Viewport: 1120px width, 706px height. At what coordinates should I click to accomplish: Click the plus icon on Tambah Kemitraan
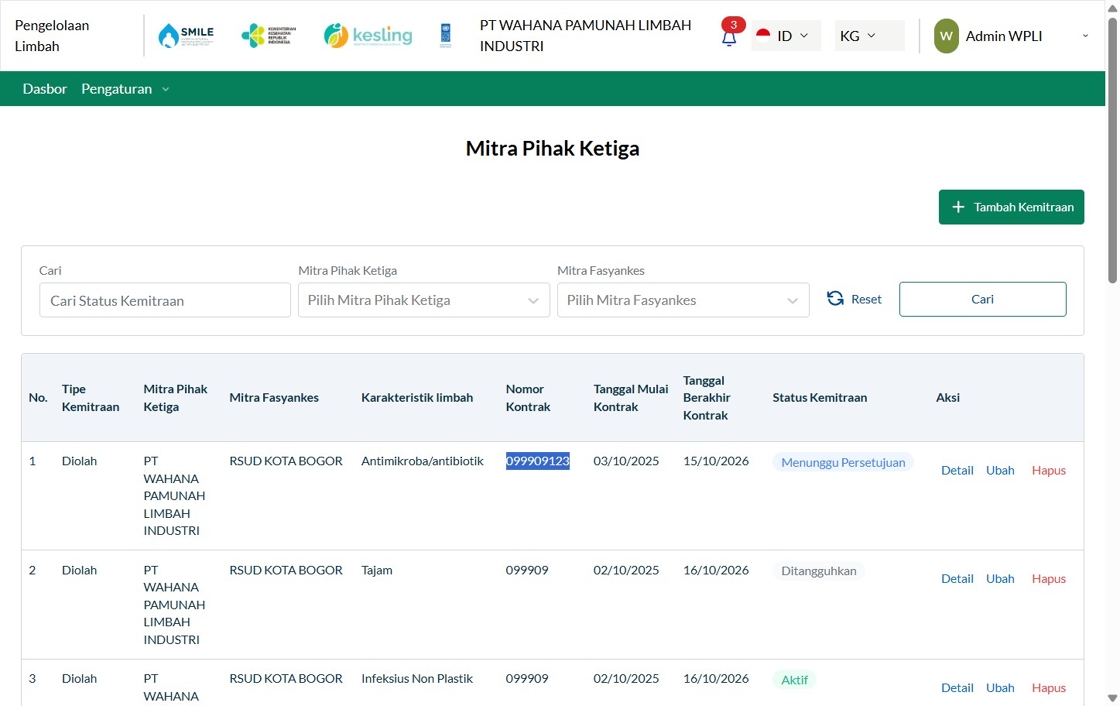959,207
